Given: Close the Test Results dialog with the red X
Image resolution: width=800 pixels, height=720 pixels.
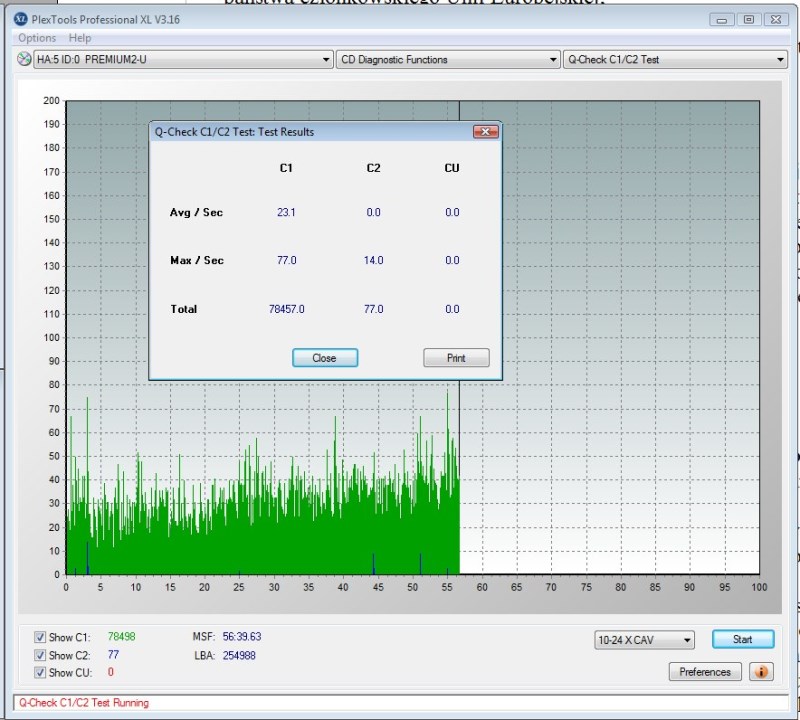Looking at the screenshot, I should pyautogui.click(x=485, y=132).
